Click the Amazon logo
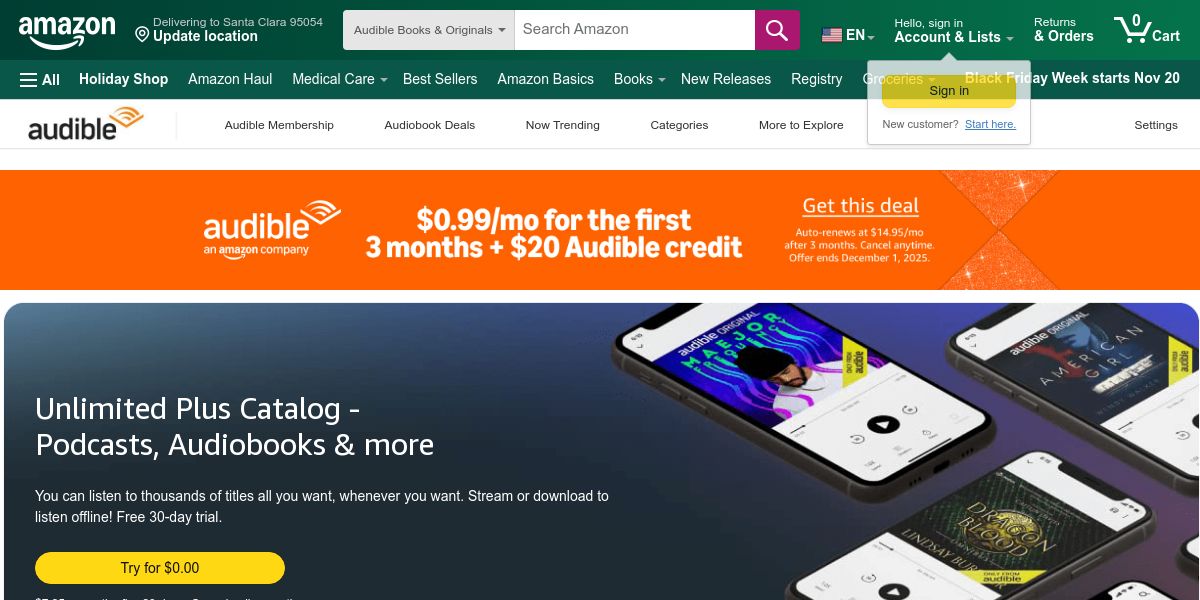This screenshot has width=1200, height=600. pos(67,31)
